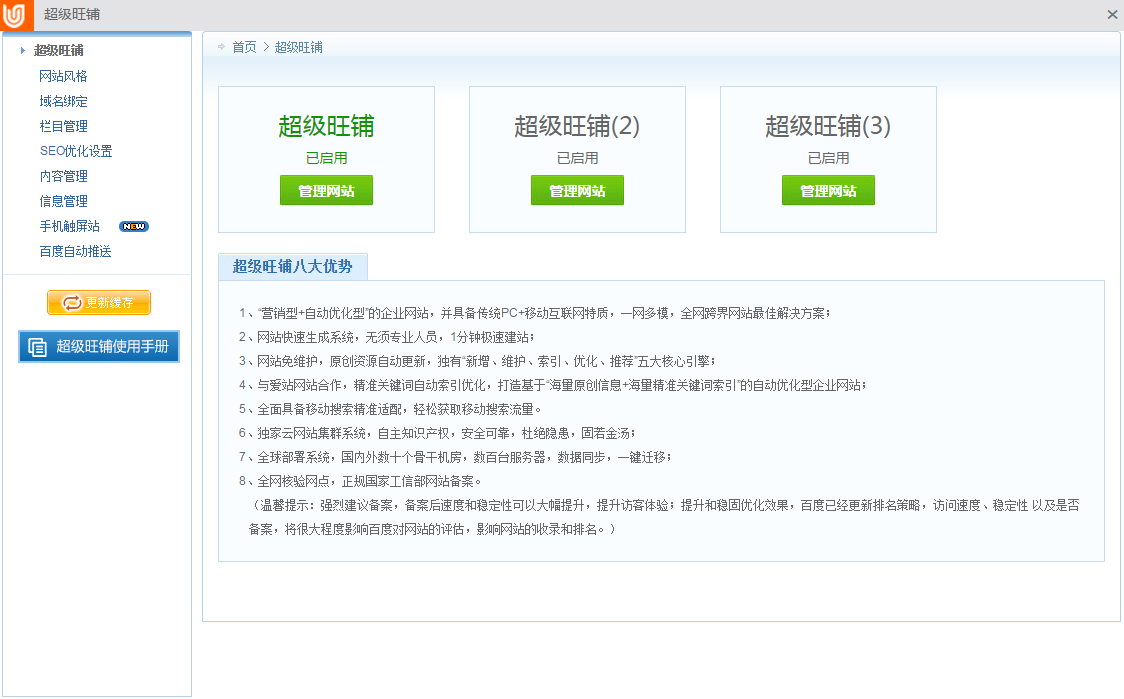Go to 首页 via breadcrumb
This screenshot has width=1124, height=699.
244,47
